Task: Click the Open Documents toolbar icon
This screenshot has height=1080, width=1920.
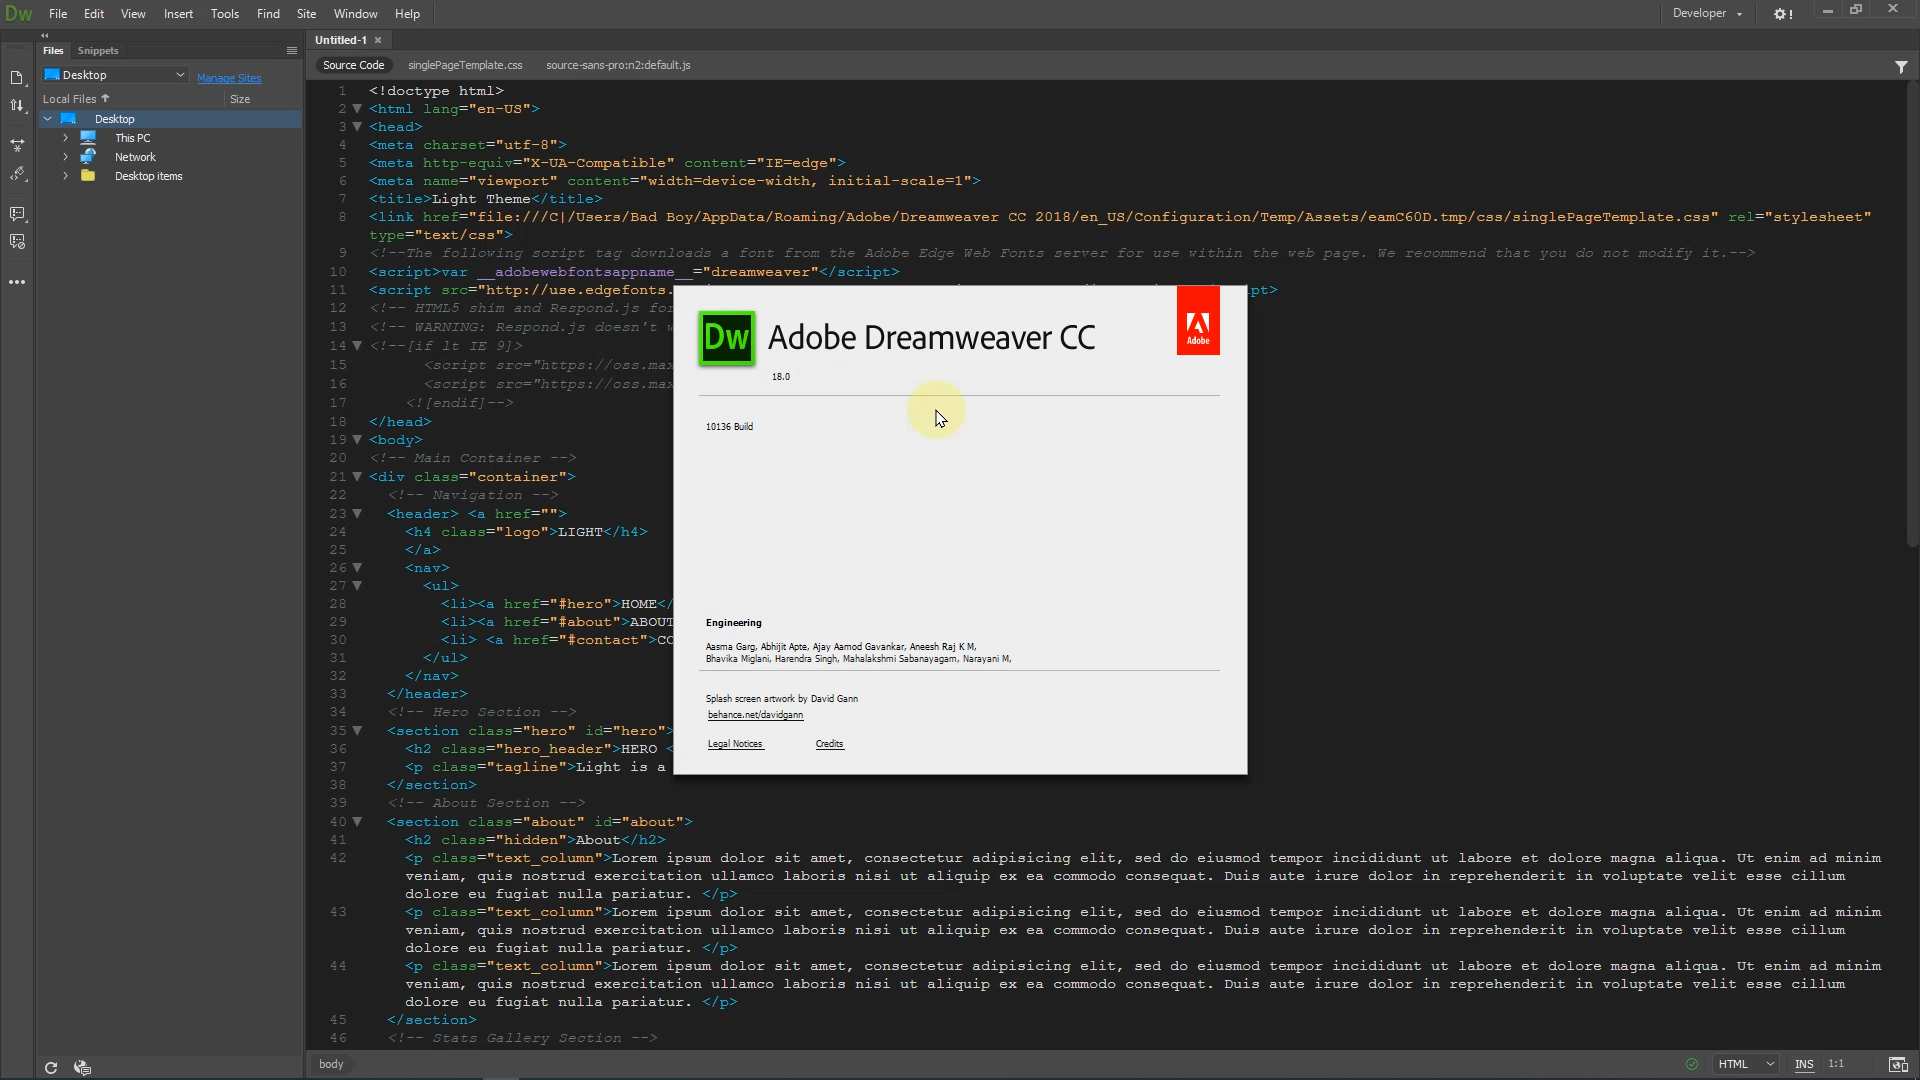Action: [x=17, y=78]
